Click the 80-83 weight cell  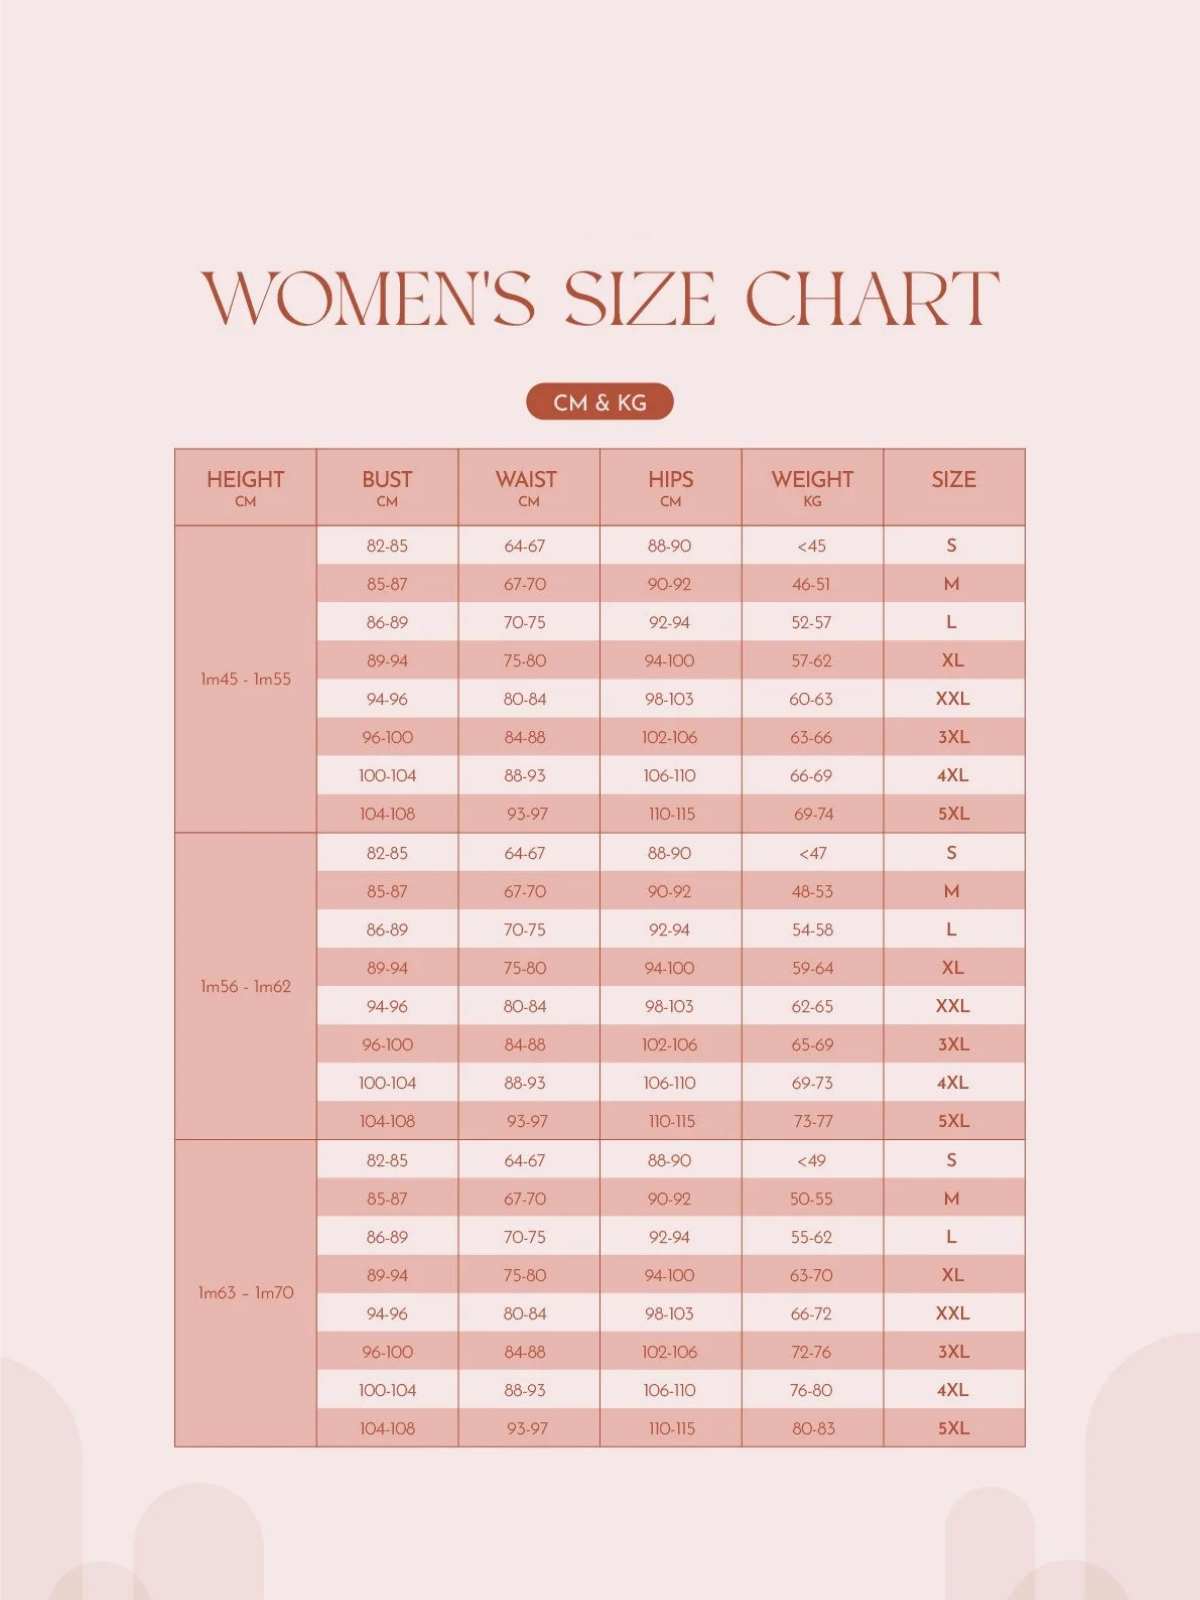pyautogui.click(x=813, y=1428)
